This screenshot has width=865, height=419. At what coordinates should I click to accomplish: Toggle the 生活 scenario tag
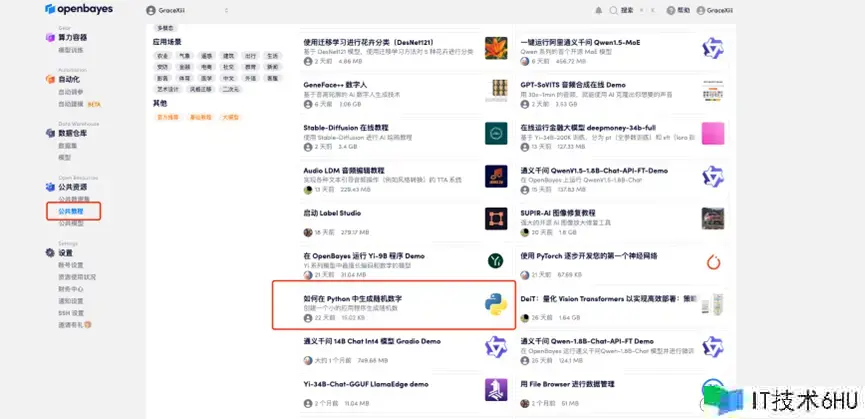273,56
